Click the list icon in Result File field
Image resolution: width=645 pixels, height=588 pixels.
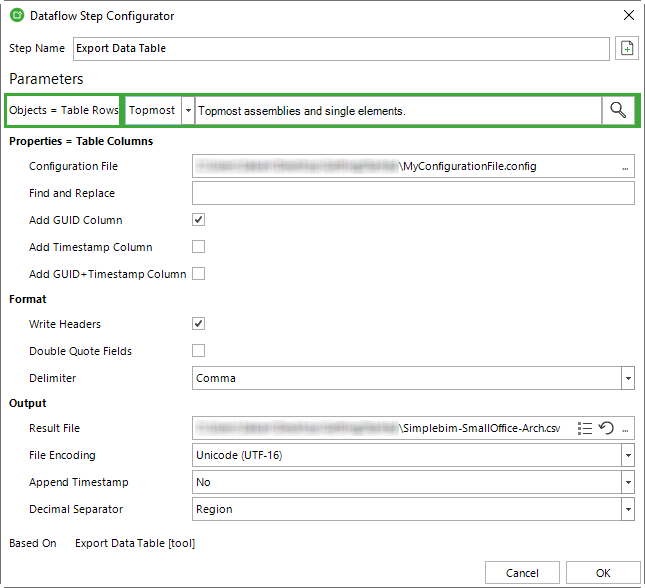tap(585, 428)
